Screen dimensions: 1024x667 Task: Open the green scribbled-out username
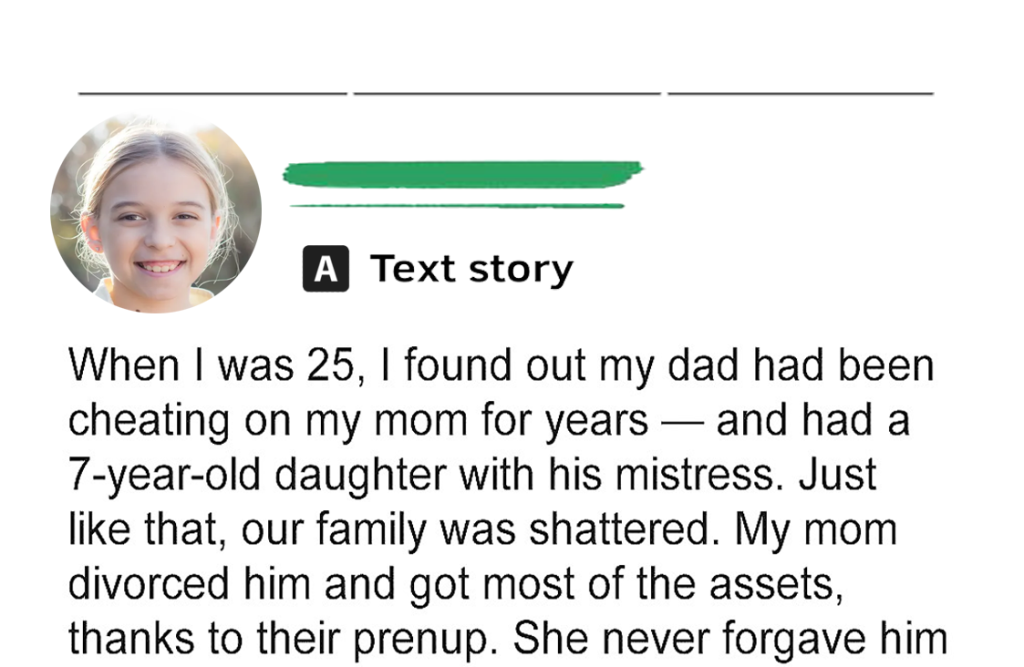click(x=462, y=174)
